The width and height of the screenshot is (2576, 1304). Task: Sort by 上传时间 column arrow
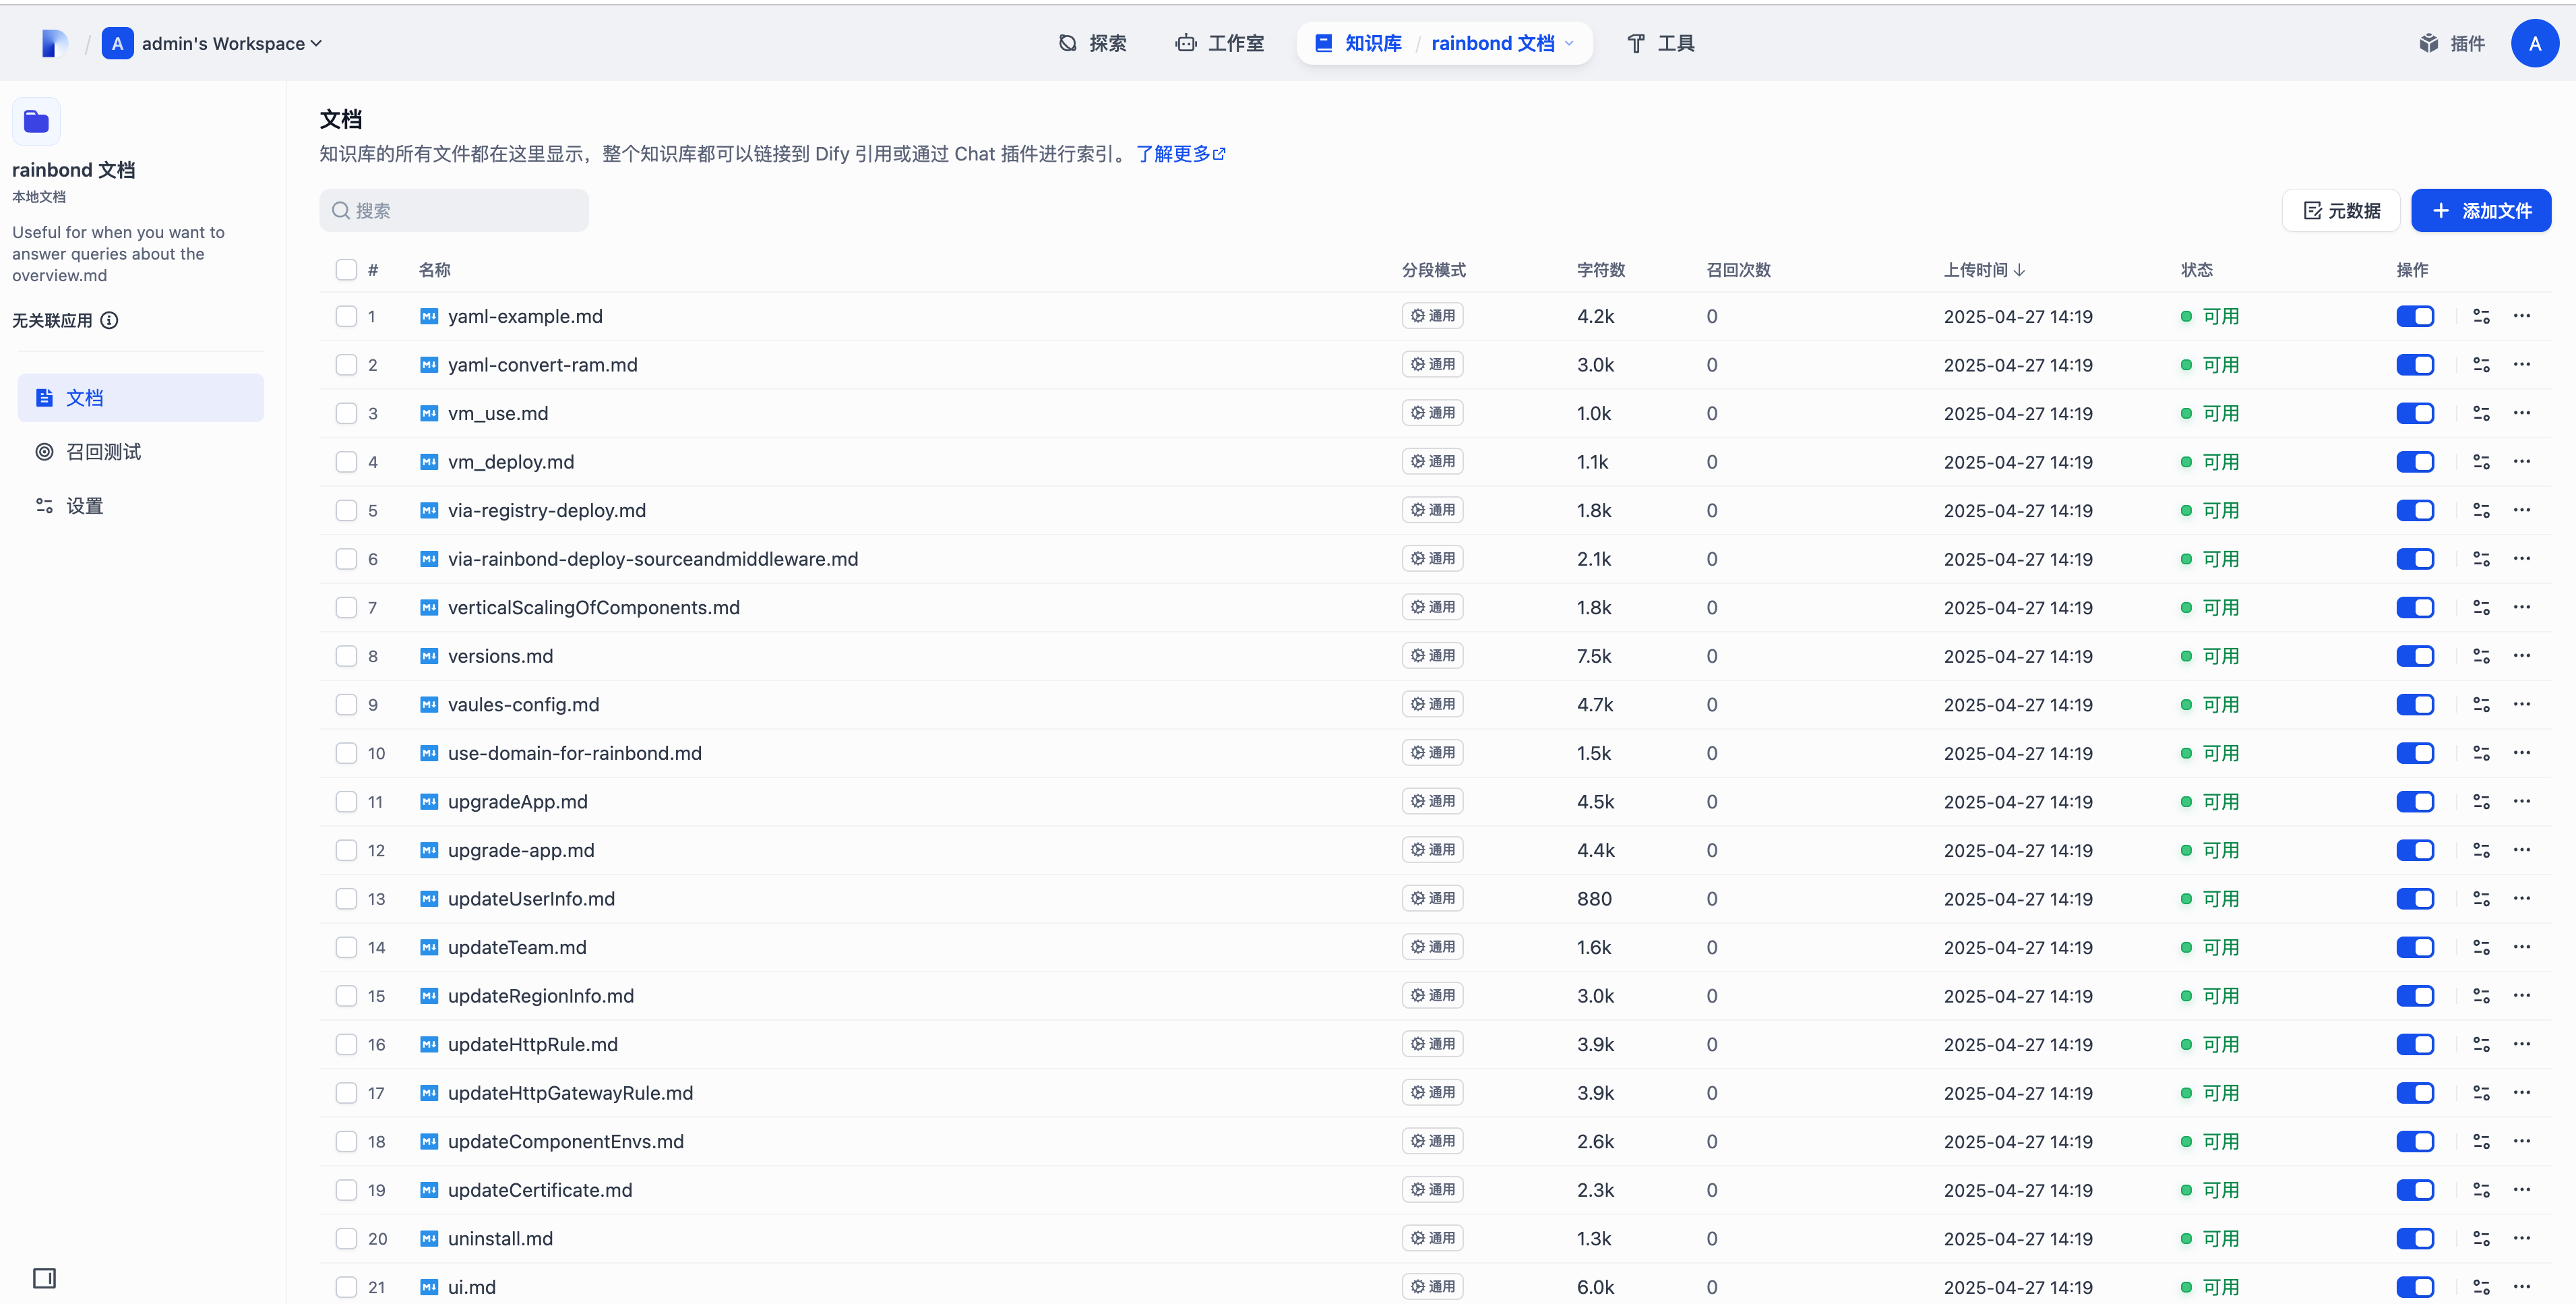tap(2019, 270)
